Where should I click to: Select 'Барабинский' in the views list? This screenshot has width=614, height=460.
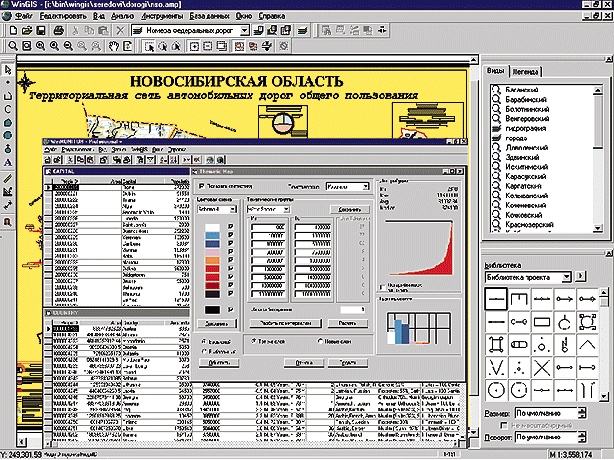point(526,99)
